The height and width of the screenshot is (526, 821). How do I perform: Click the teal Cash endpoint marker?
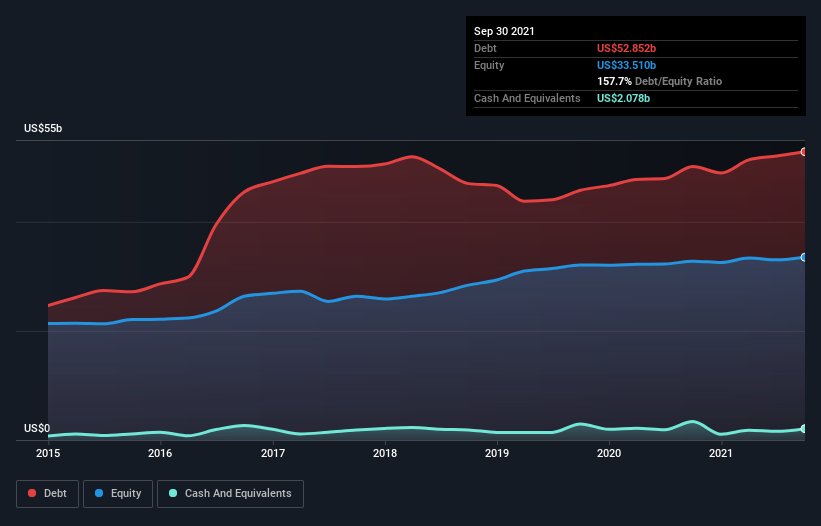tap(804, 429)
